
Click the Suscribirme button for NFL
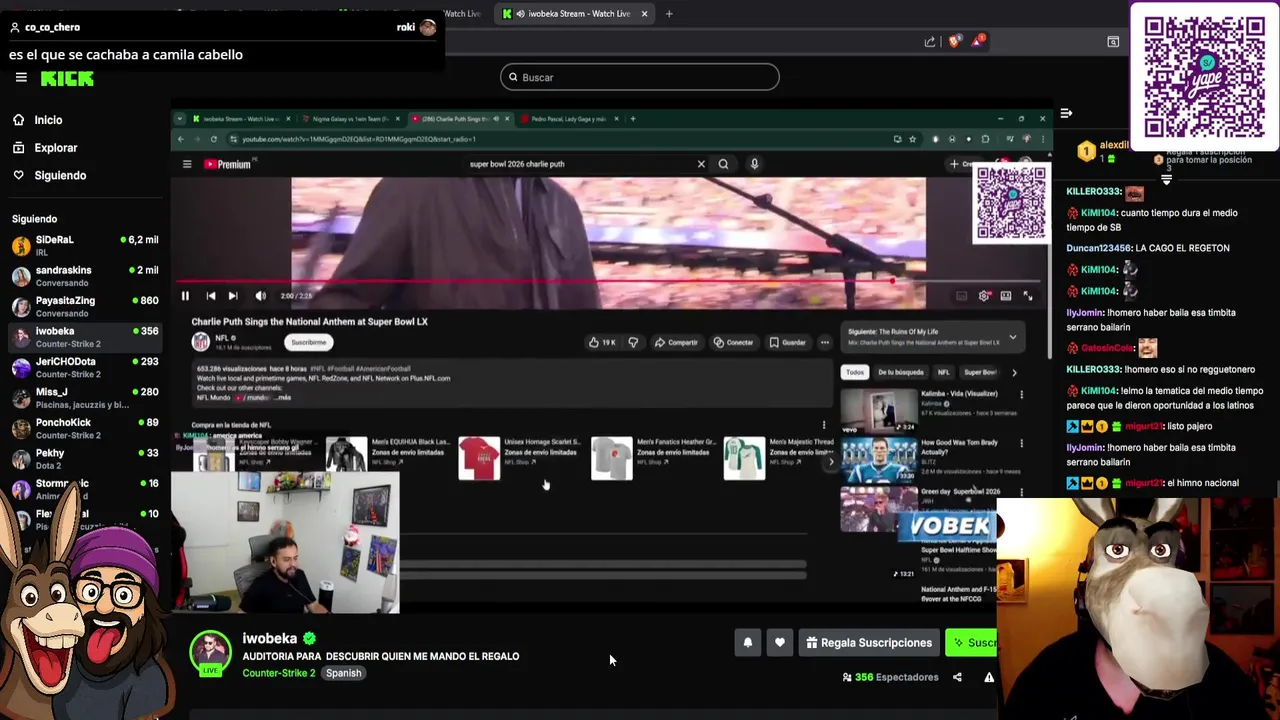click(x=308, y=342)
